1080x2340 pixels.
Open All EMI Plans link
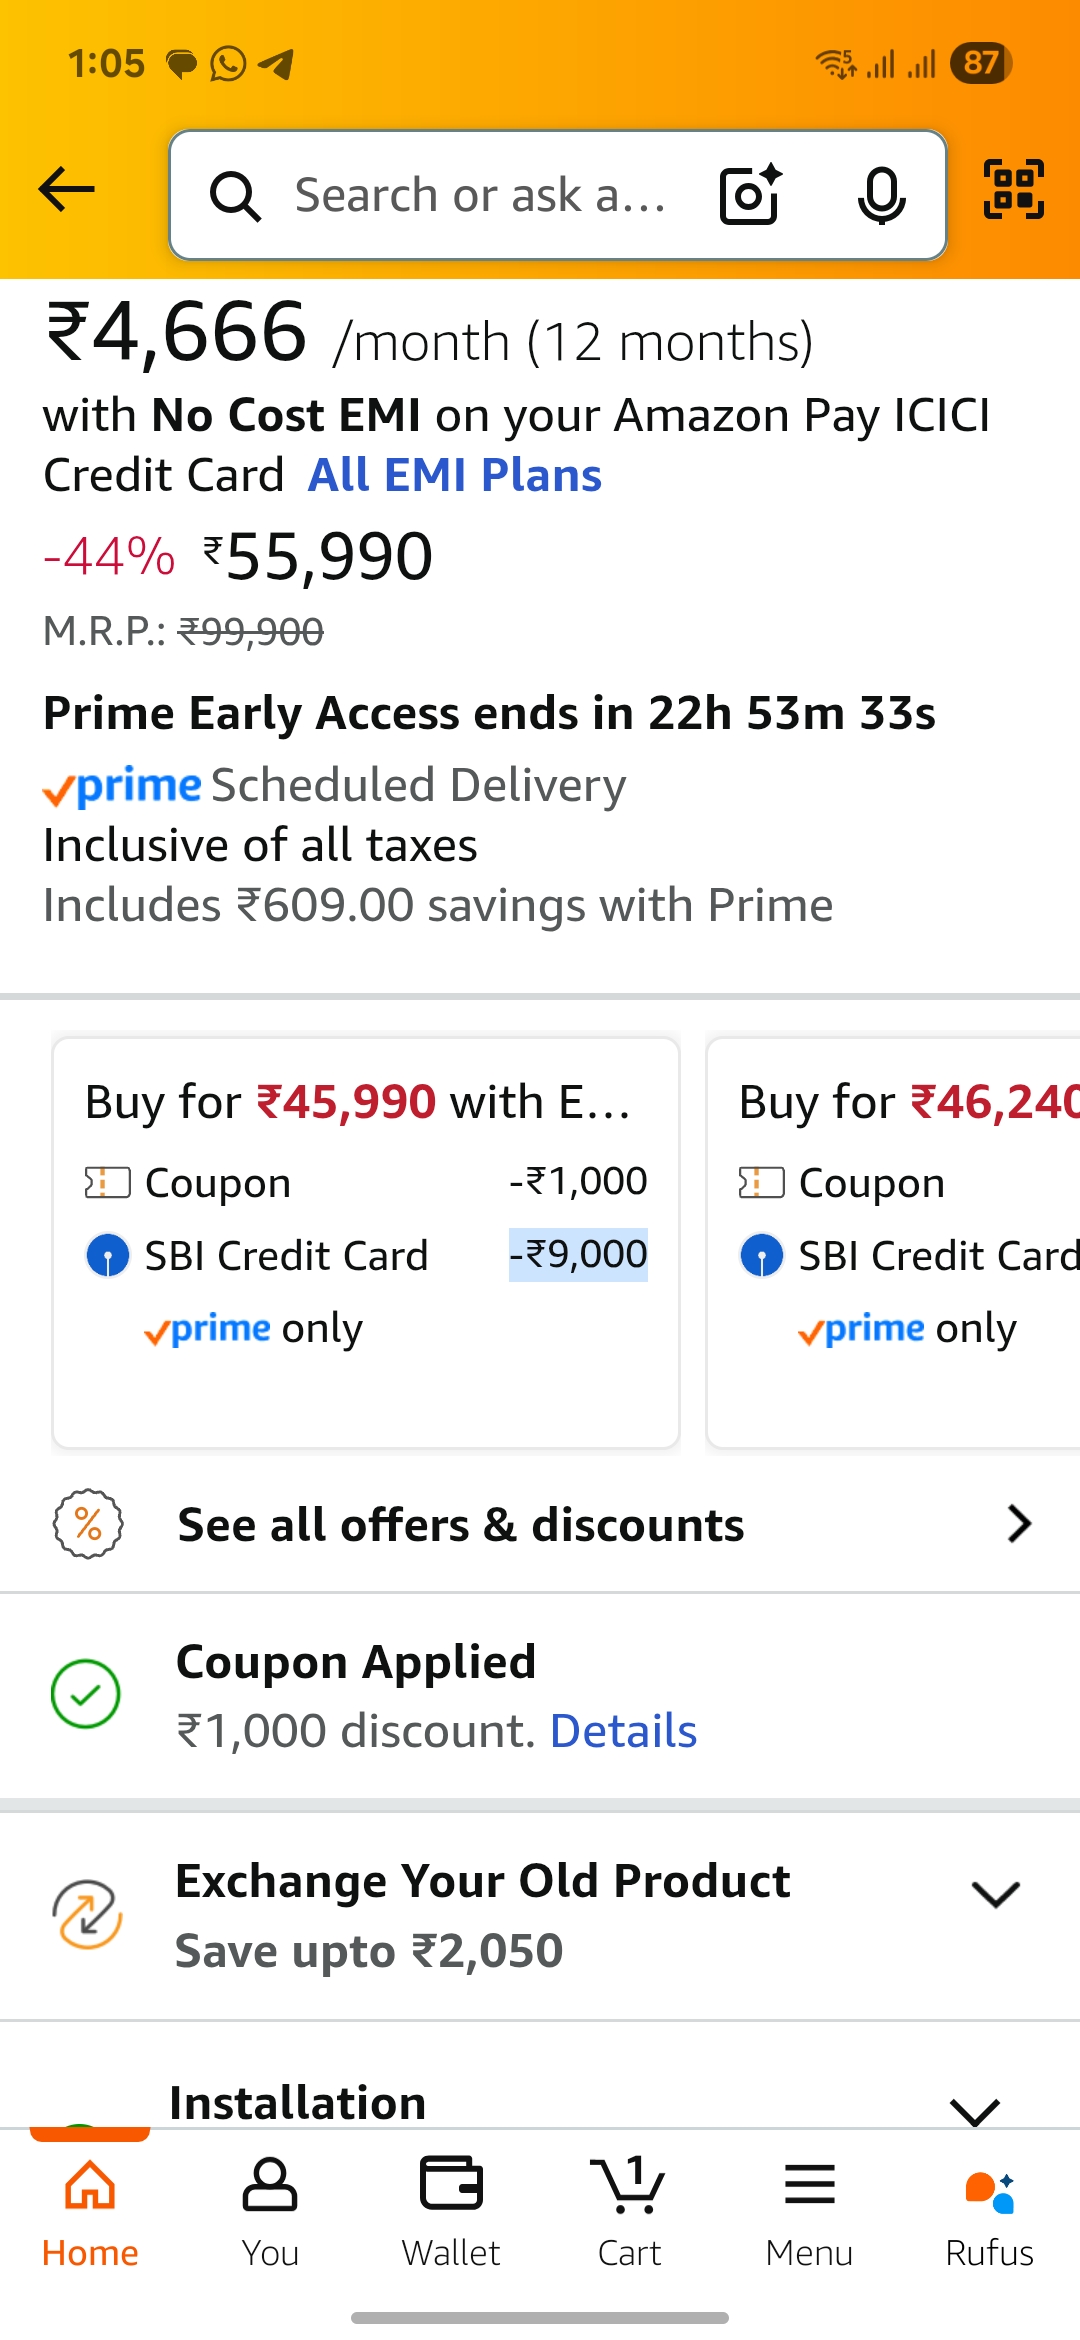[455, 475]
